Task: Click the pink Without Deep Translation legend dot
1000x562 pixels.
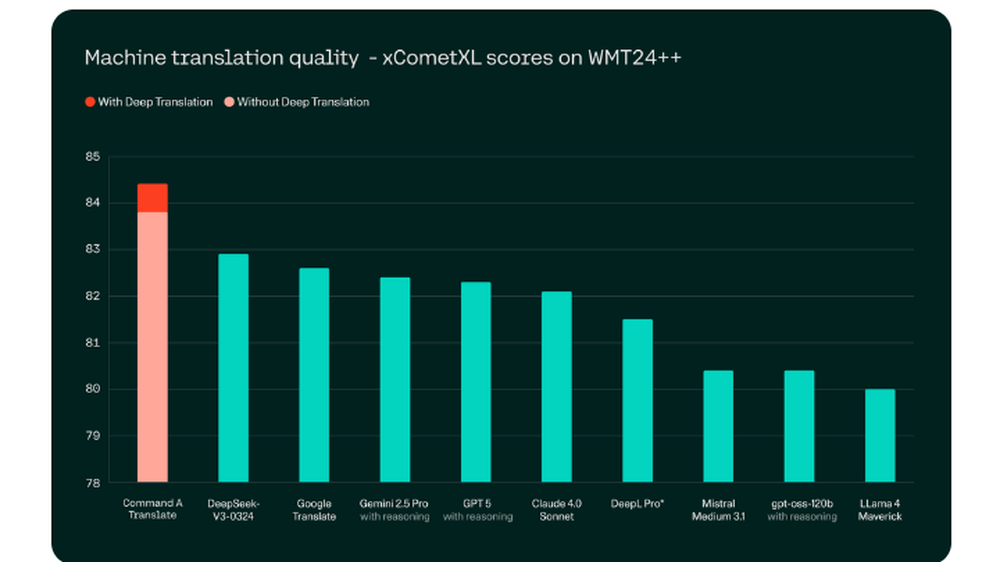Action: pos(229,102)
